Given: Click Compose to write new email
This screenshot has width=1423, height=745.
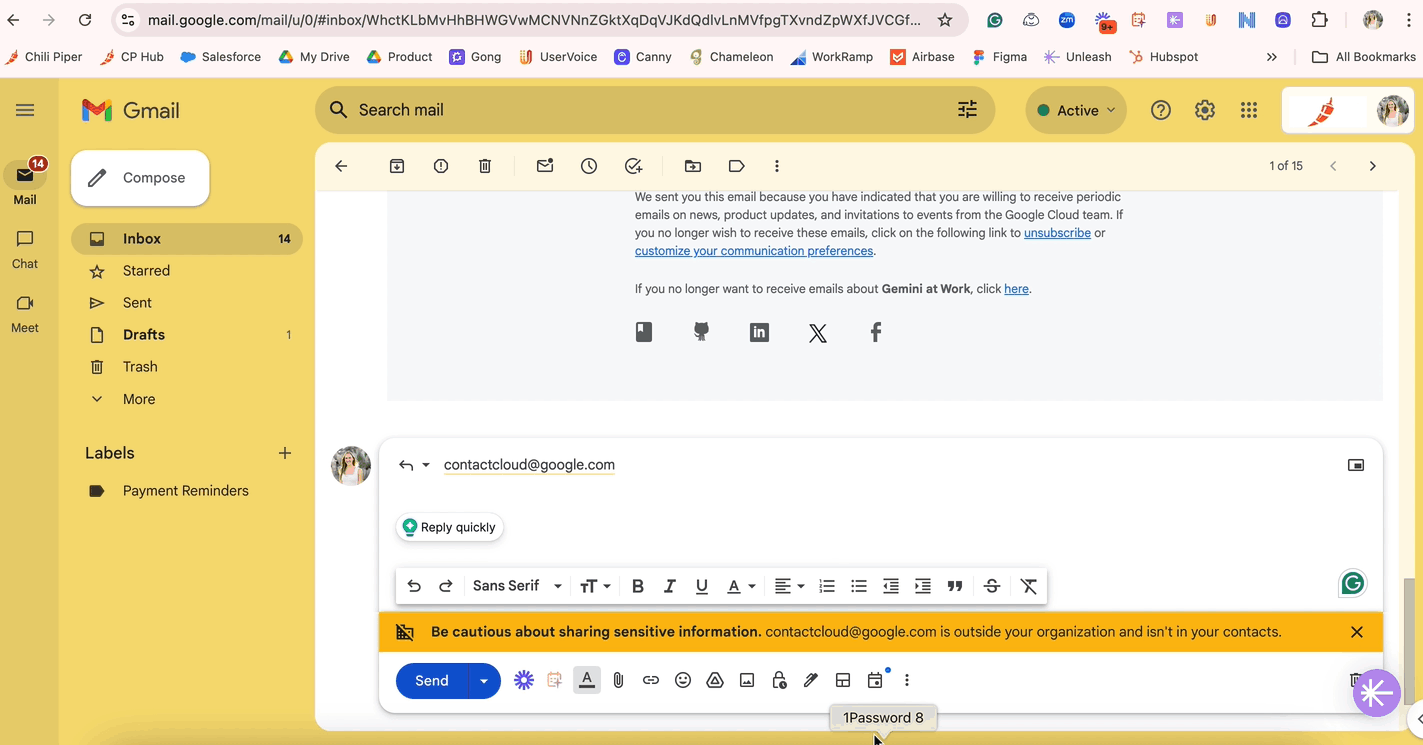Looking at the screenshot, I should pyautogui.click(x=140, y=178).
